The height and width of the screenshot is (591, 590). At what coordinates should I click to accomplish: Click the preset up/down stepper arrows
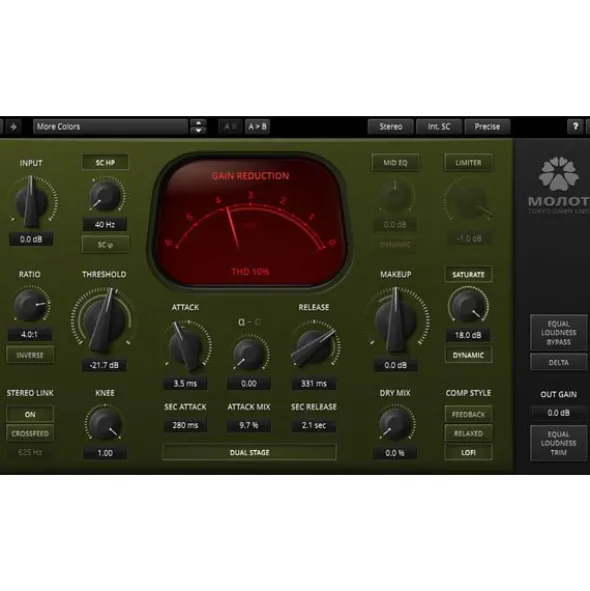tap(198, 127)
